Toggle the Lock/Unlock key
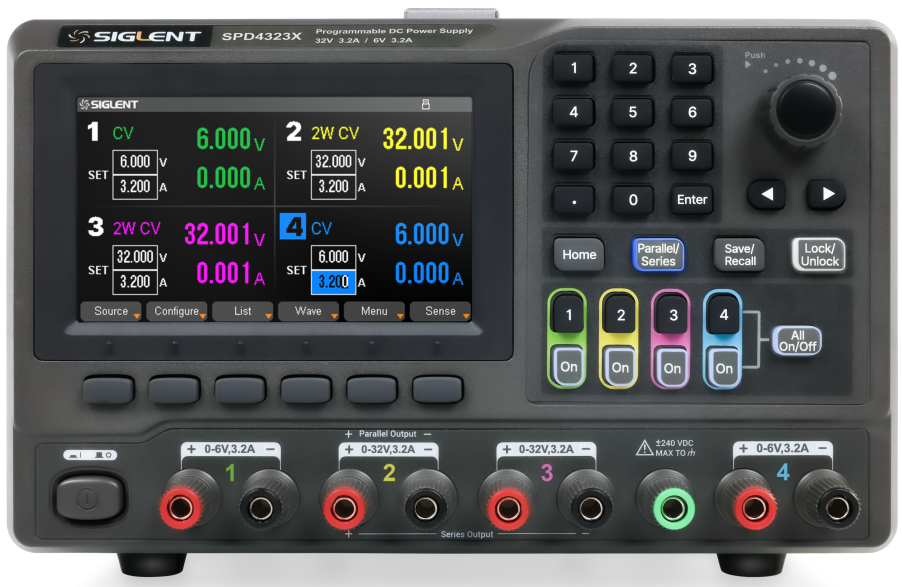 (x=819, y=254)
